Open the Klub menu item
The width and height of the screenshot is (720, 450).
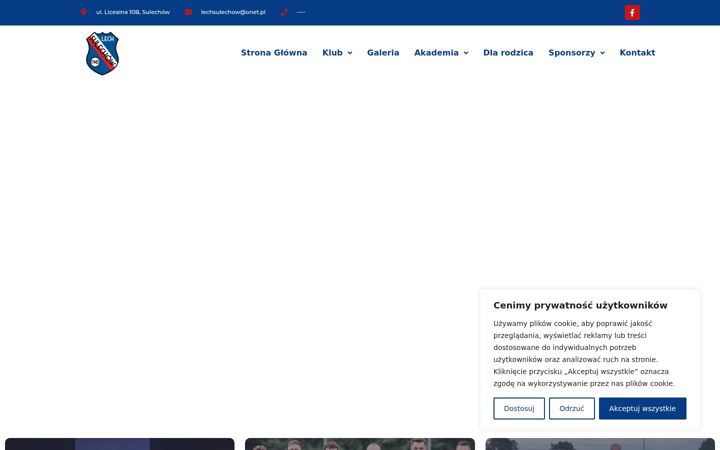point(332,53)
